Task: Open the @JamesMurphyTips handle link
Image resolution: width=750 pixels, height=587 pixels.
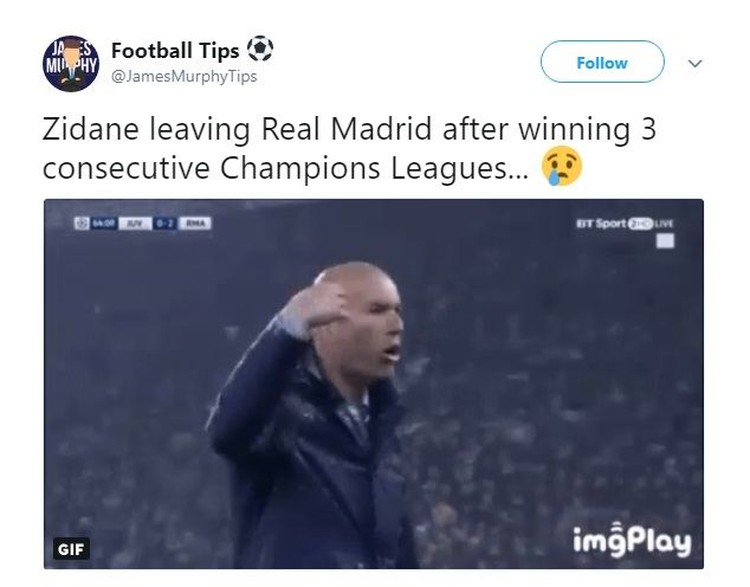Action: point(184,77)
